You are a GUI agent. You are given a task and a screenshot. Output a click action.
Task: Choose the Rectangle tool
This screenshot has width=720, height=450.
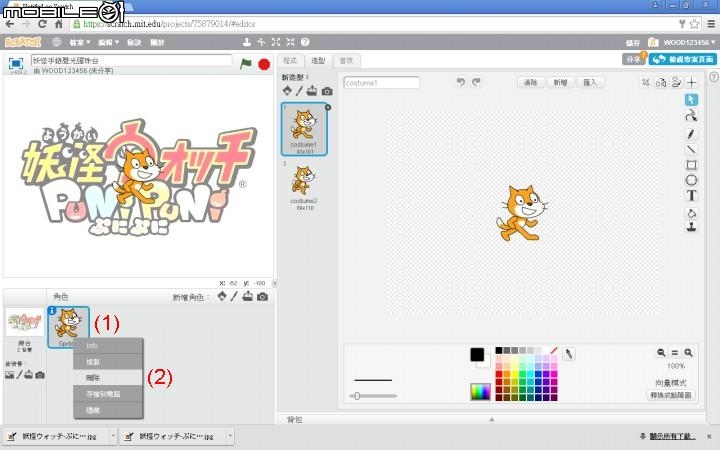[691, 165]
